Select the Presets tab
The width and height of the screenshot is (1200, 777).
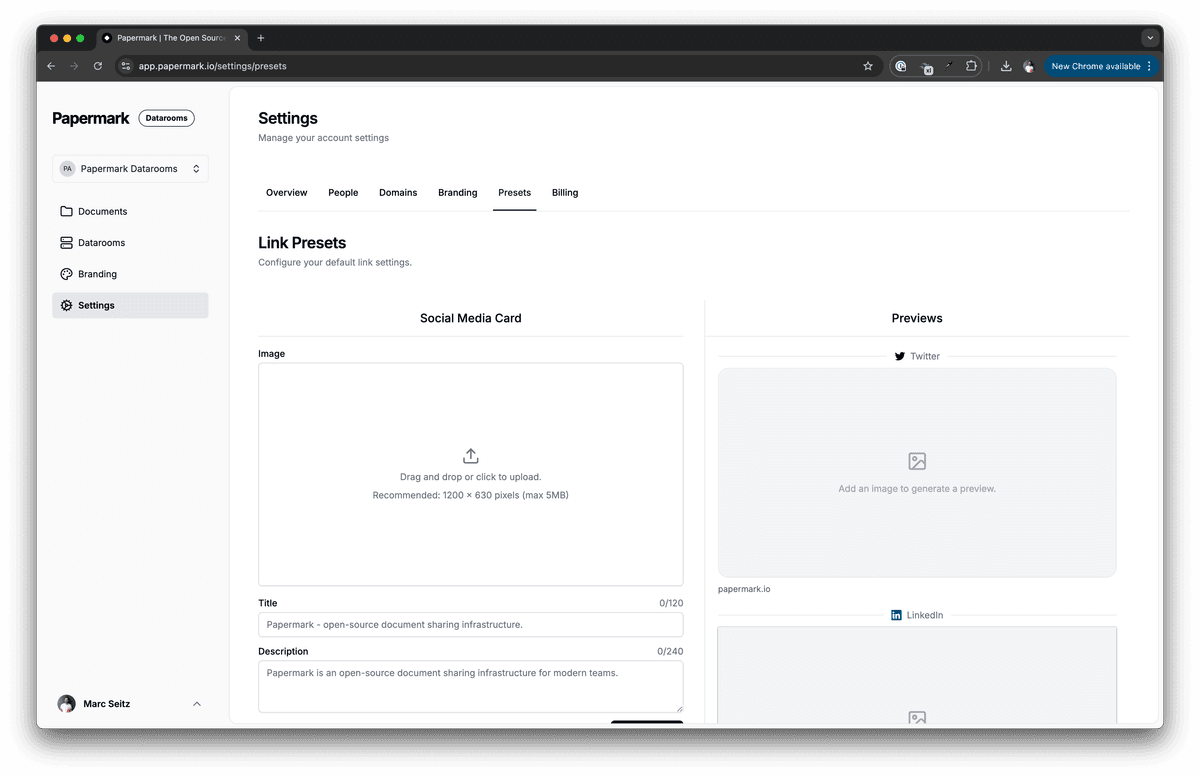(x=515, y=192)
